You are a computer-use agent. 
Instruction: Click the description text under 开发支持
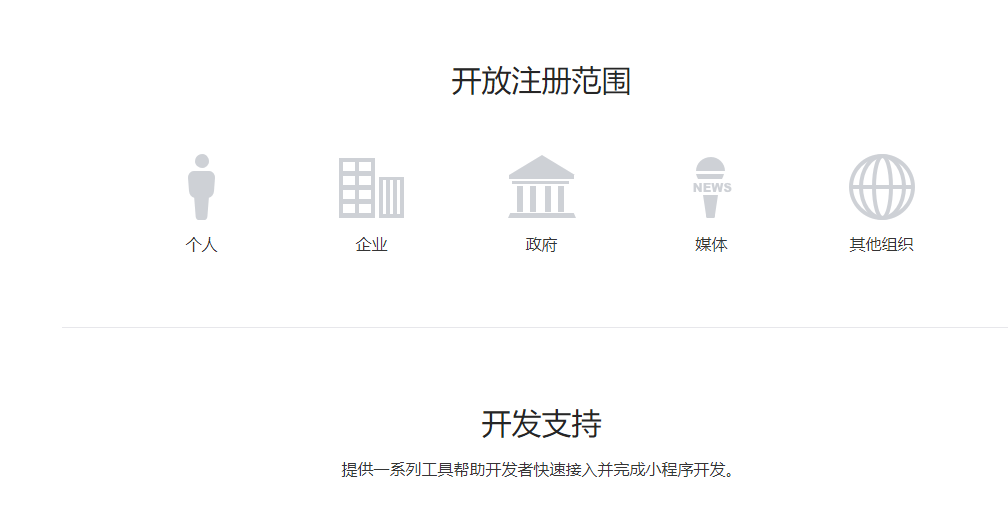pyautogui.click(x=540, y=470)
